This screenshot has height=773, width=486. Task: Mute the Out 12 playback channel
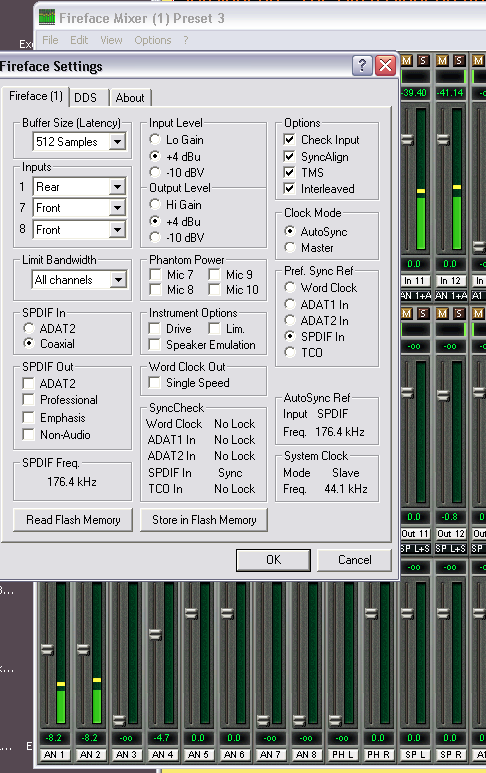pos(443,313)
